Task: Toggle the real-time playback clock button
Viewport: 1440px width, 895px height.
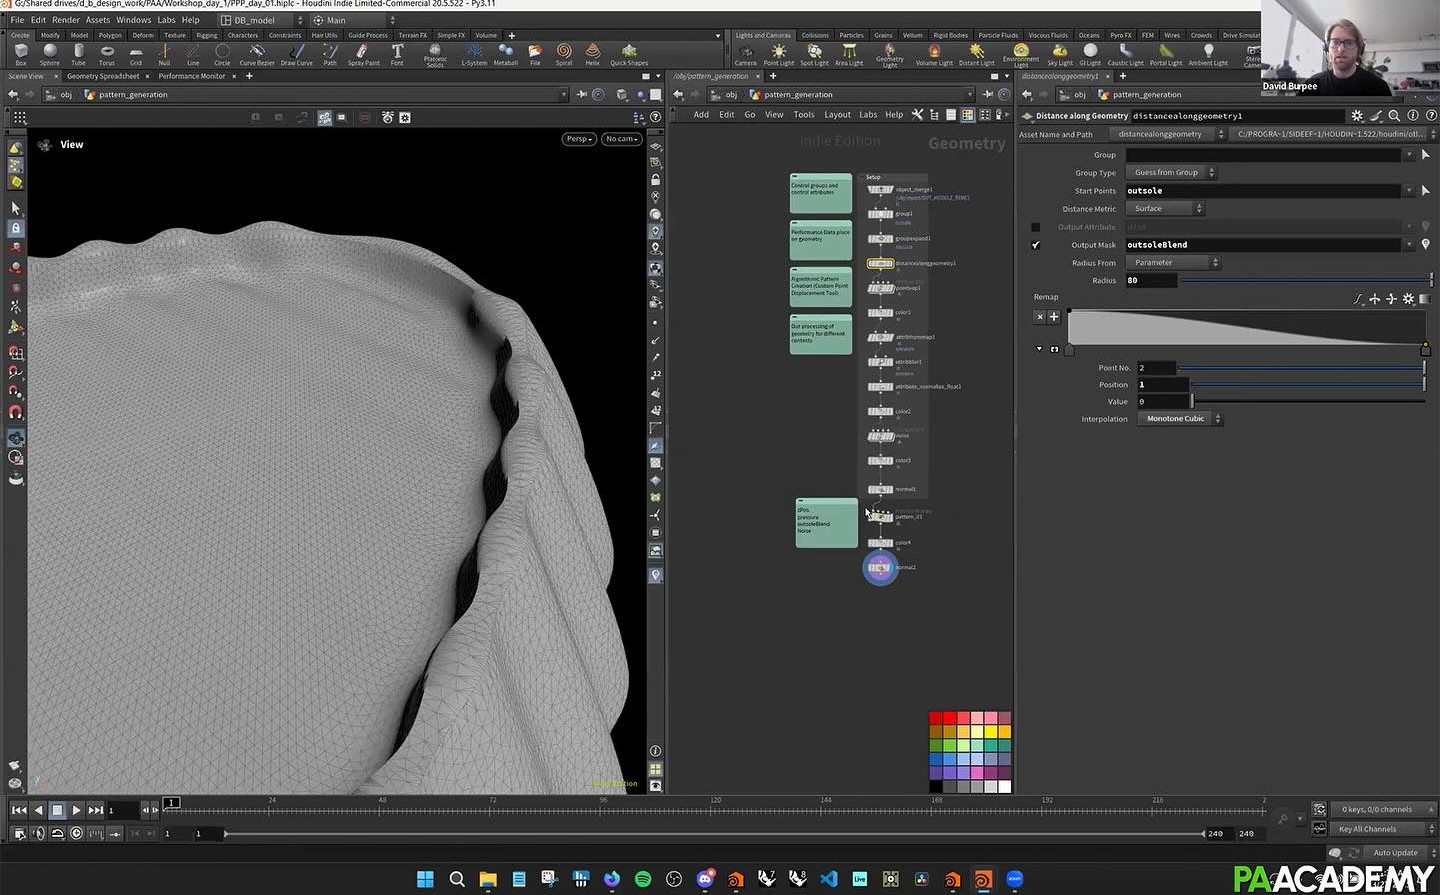Action: click(76, 833)
